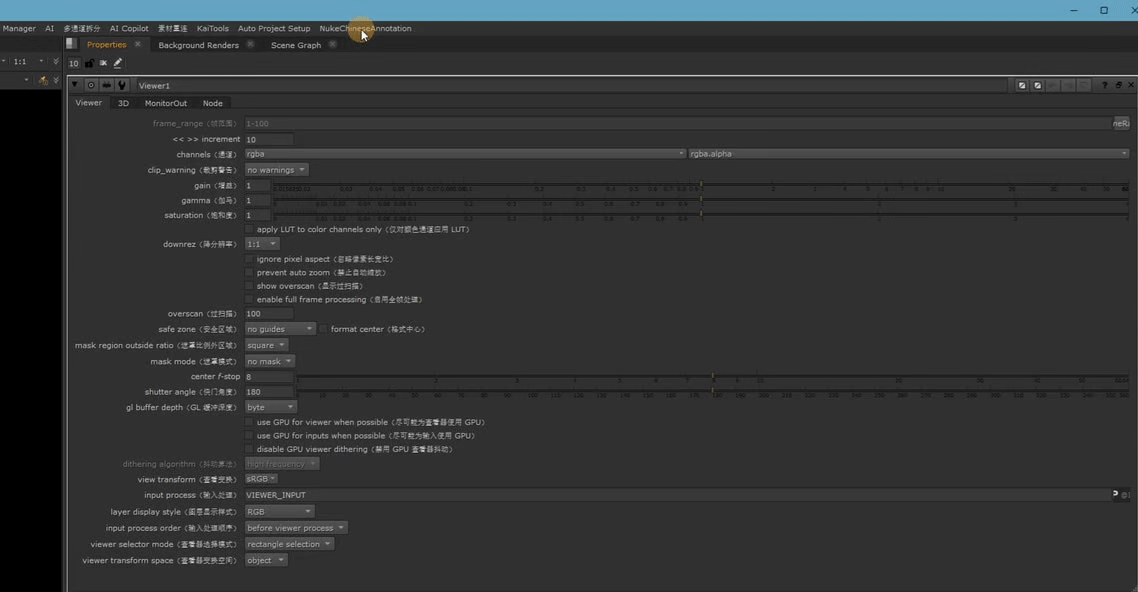
Task: Toggle the show overscan checkbox
Action: coord(249,286)
